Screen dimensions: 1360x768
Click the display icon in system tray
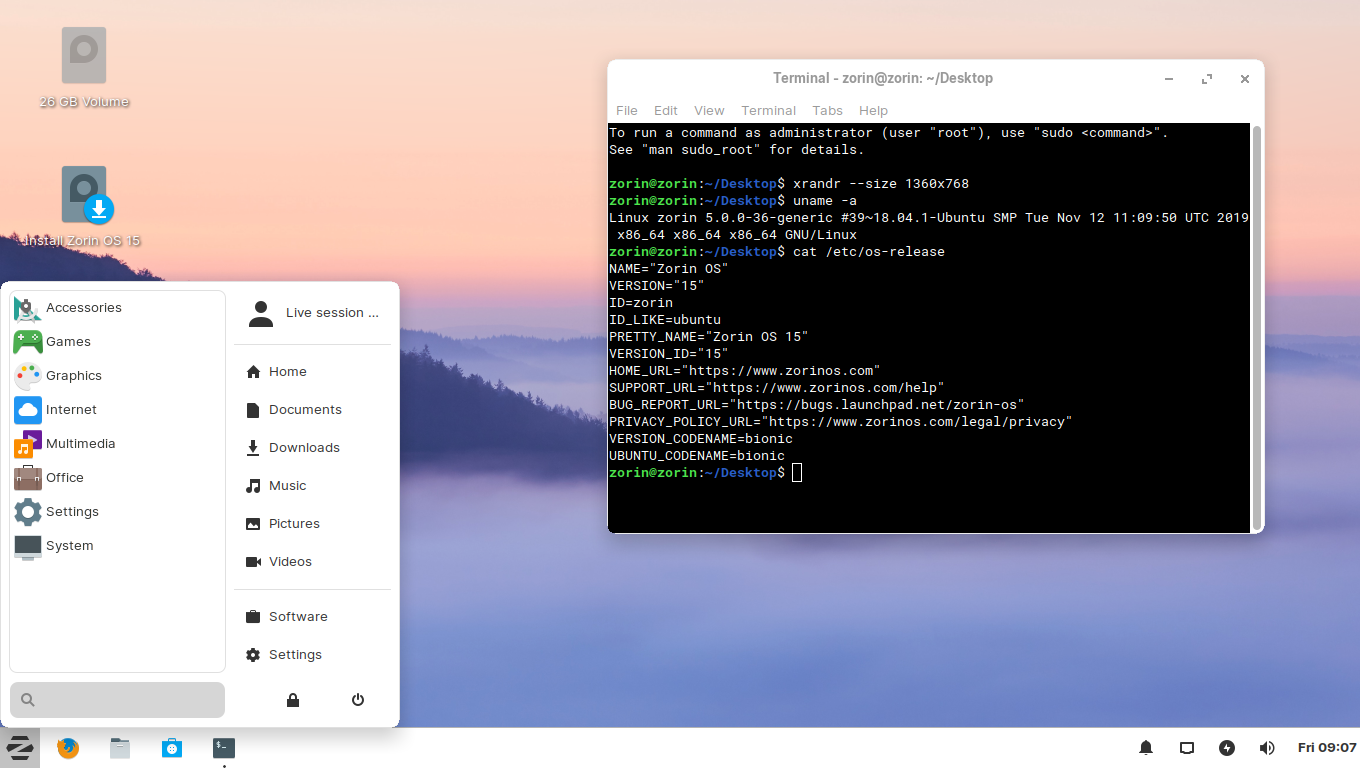tap(1187, 748)
